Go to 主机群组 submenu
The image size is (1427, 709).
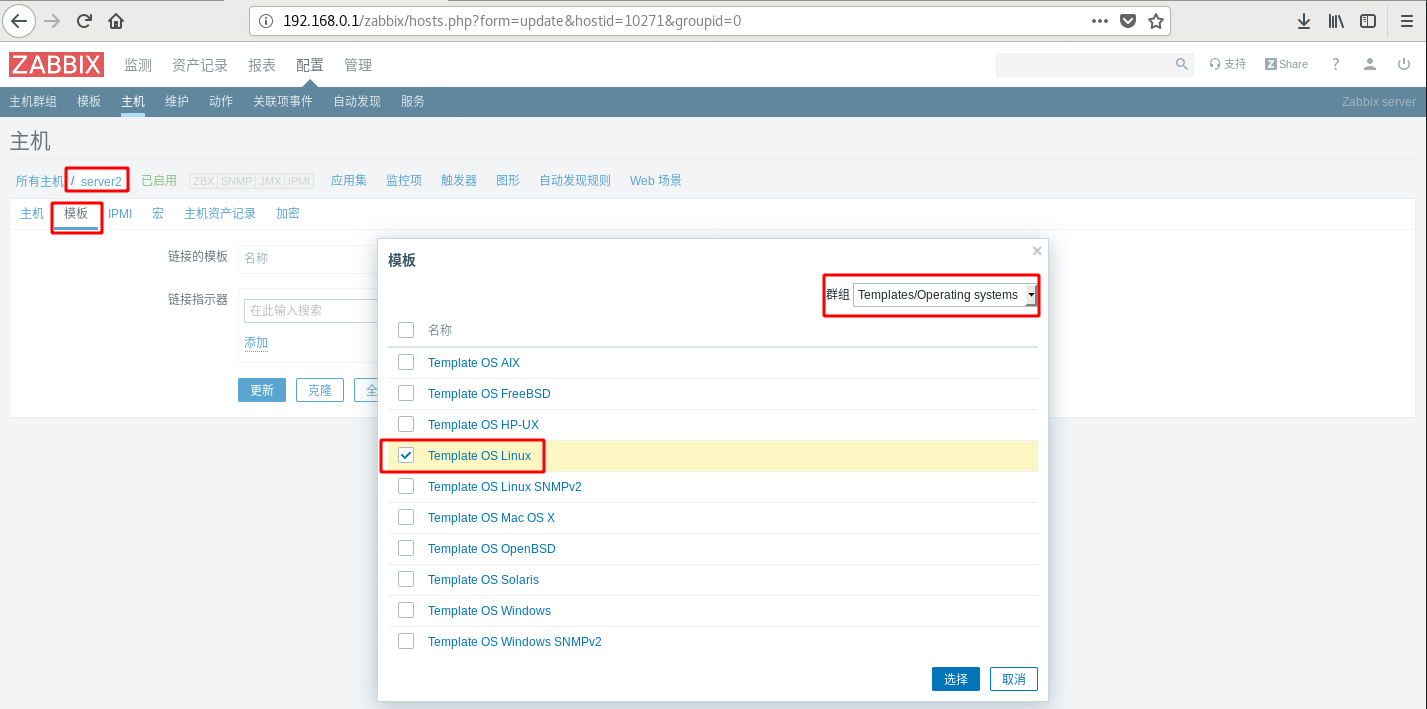point(33,102)
